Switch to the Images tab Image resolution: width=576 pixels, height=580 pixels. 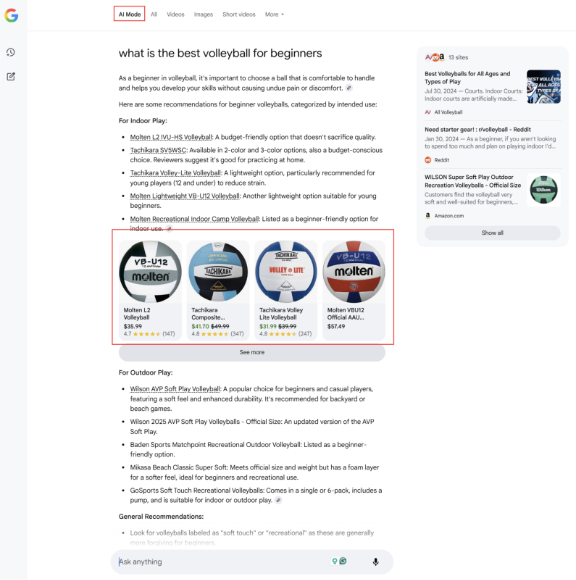(203, 14)
